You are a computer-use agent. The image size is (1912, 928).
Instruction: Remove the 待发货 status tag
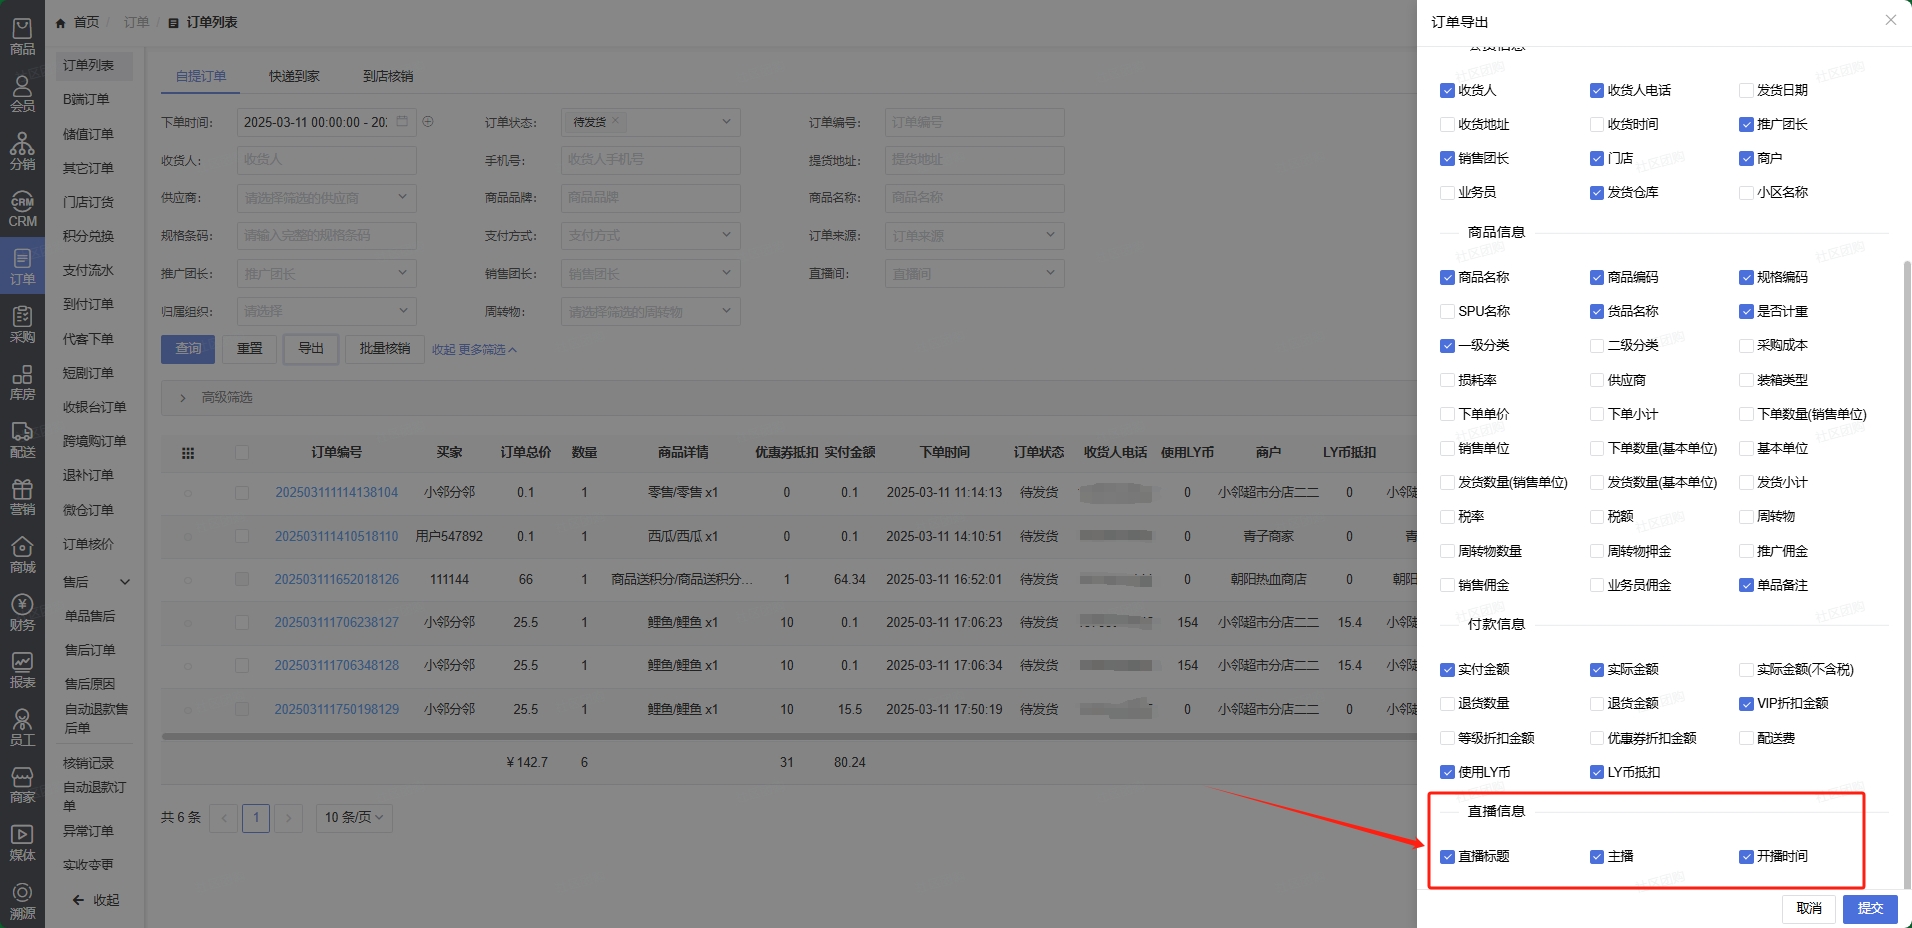pyautogui.click(x=616, y=121)
